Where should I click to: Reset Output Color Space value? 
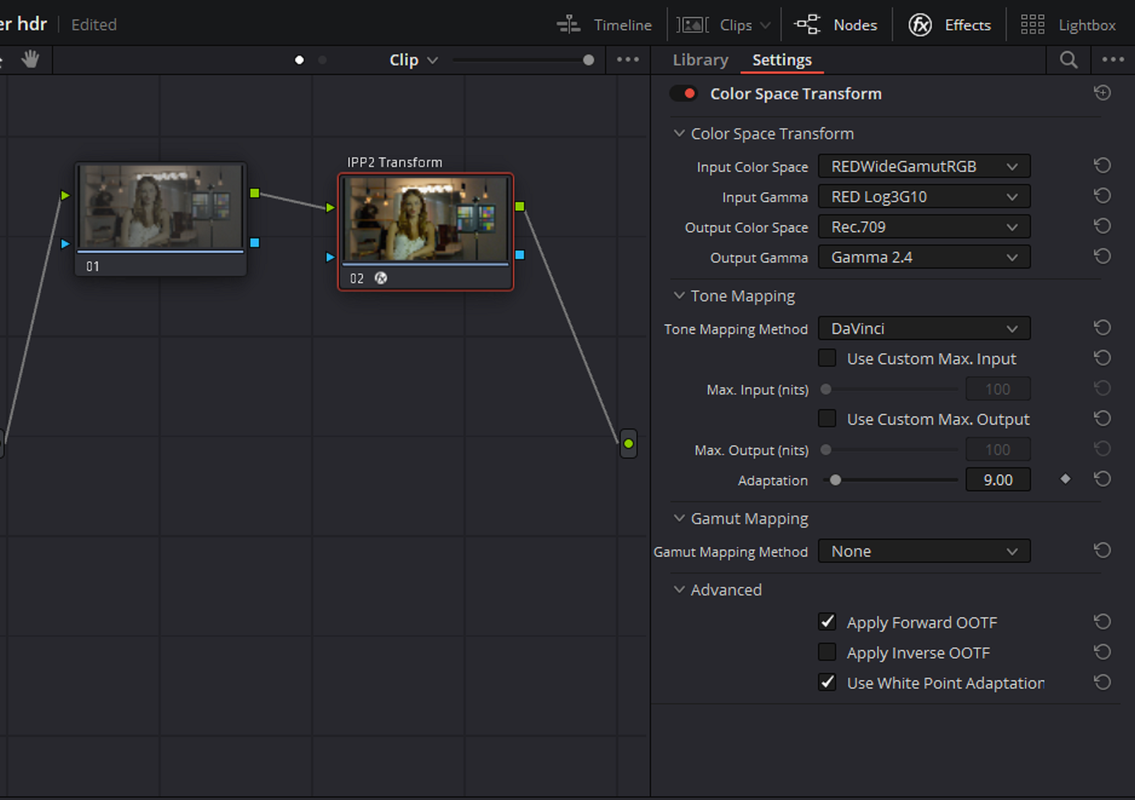pos(1102,227)
